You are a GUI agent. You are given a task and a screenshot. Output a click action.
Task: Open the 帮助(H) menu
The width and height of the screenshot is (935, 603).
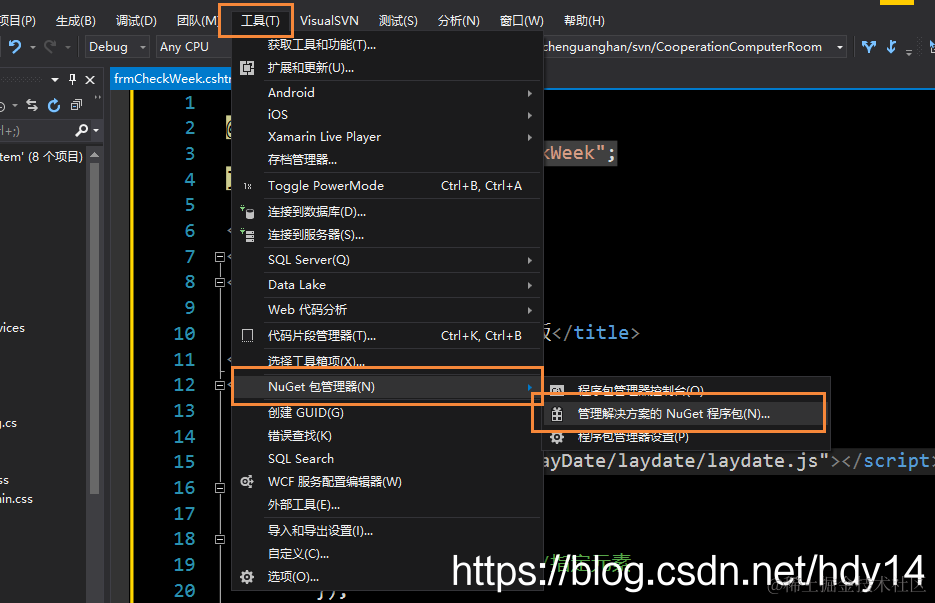(584, 21)
